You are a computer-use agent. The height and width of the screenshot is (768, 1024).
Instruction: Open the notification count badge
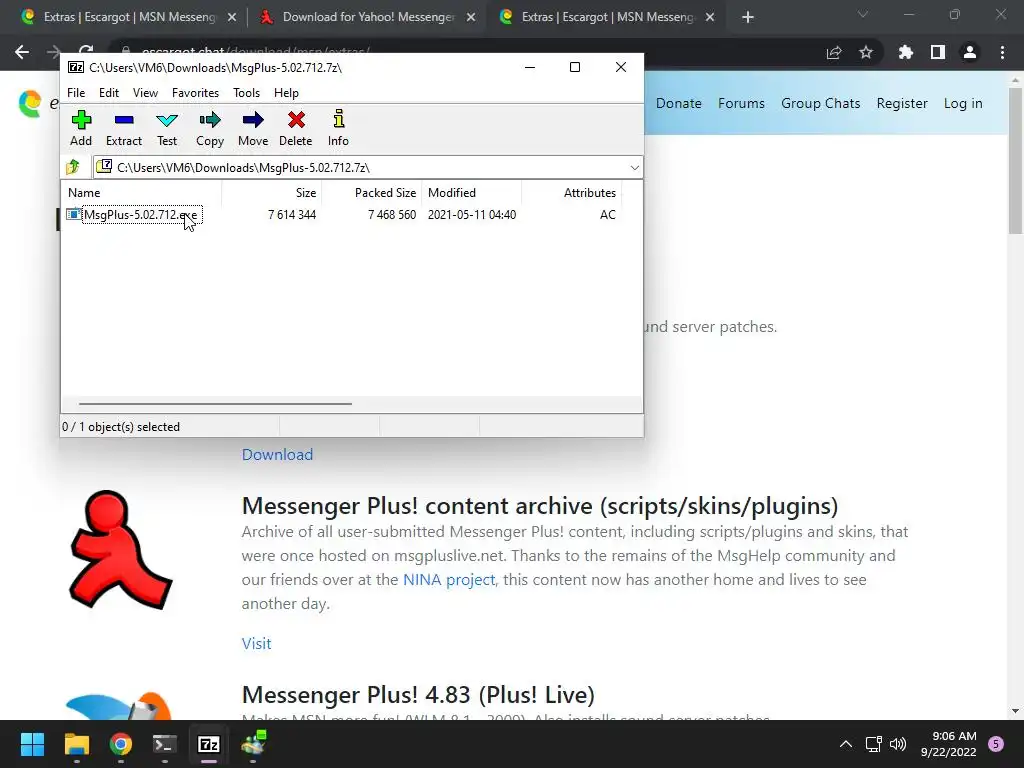pos(996,744)
